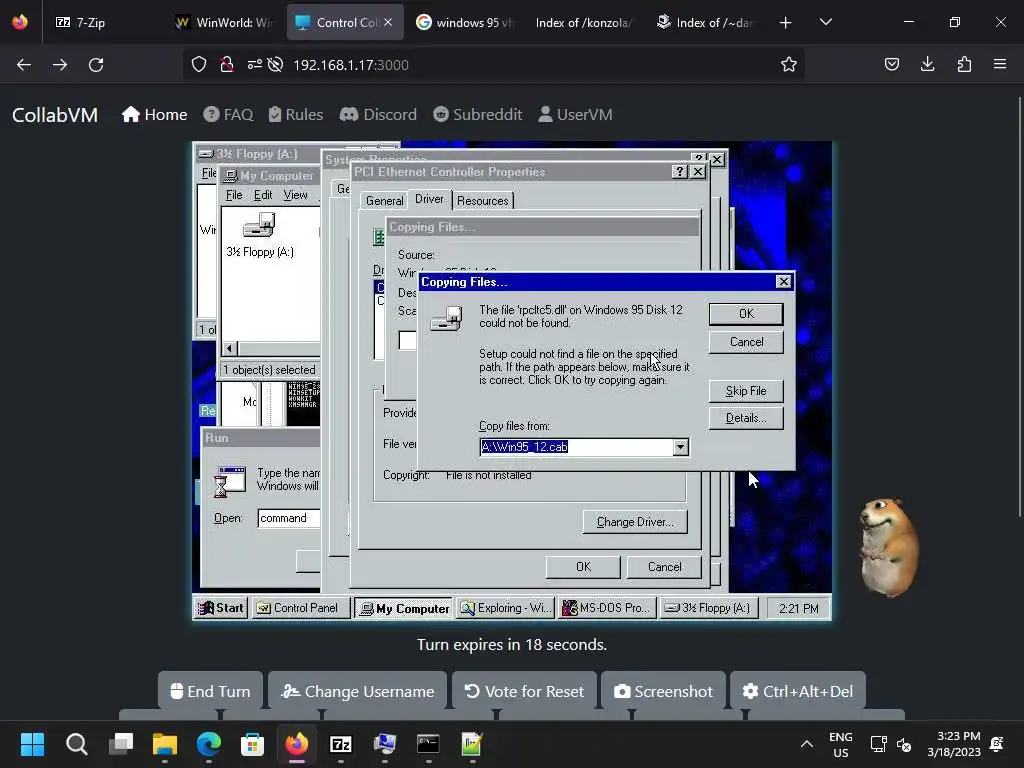Screen dimensions: 1024x768
Task: Open the Discord link
Action: point(378,115)
